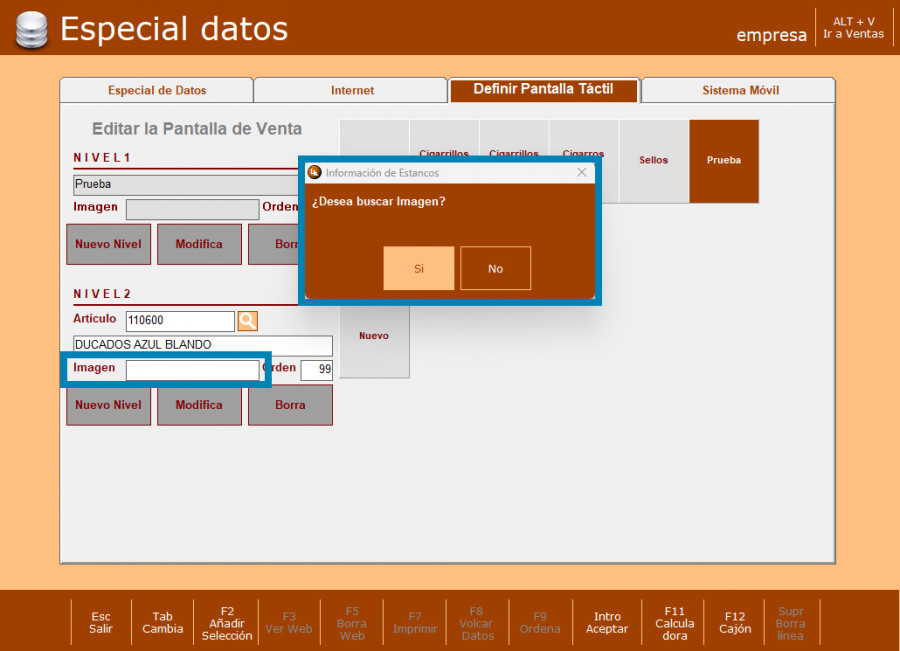
Task: Click the Artículo code input field
Action: click(180, 321)
